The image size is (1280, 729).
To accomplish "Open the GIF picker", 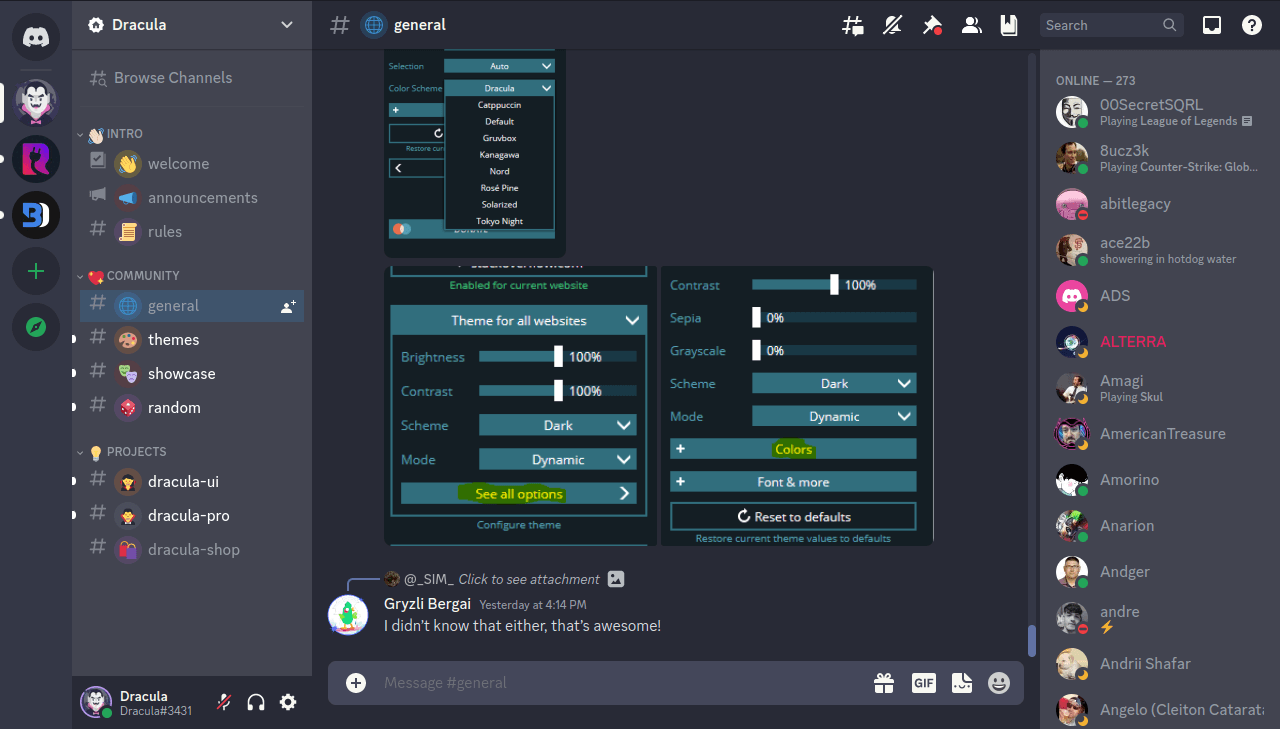I will (x=923, y=683).
